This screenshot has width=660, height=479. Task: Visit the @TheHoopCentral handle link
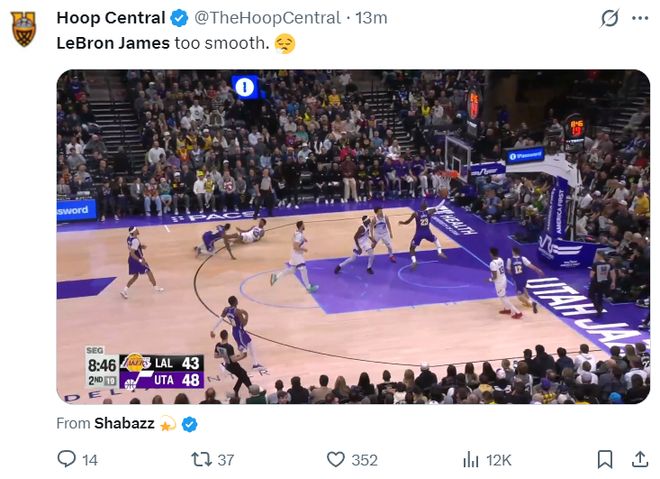267,18
